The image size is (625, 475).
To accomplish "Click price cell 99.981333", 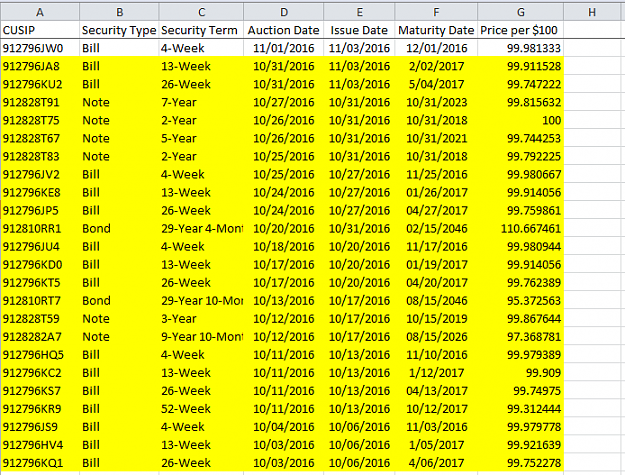I will (521, 48).
